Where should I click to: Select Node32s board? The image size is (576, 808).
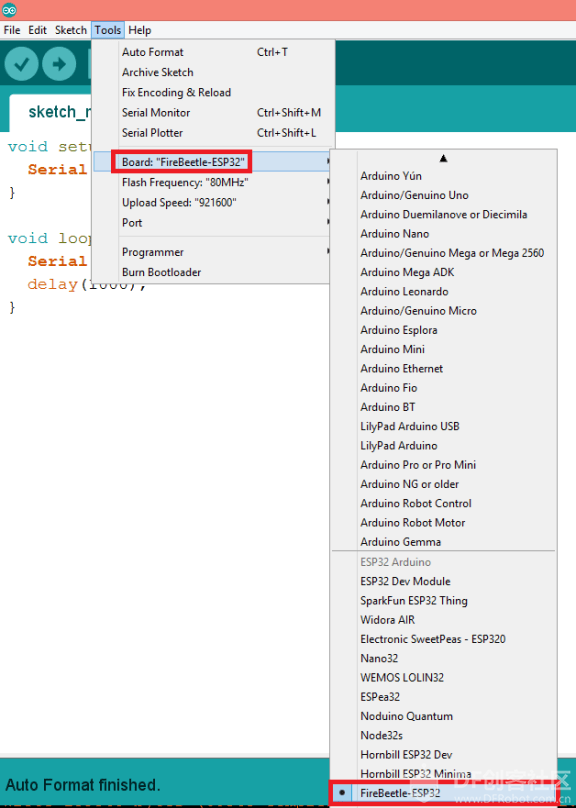point(443,735)
